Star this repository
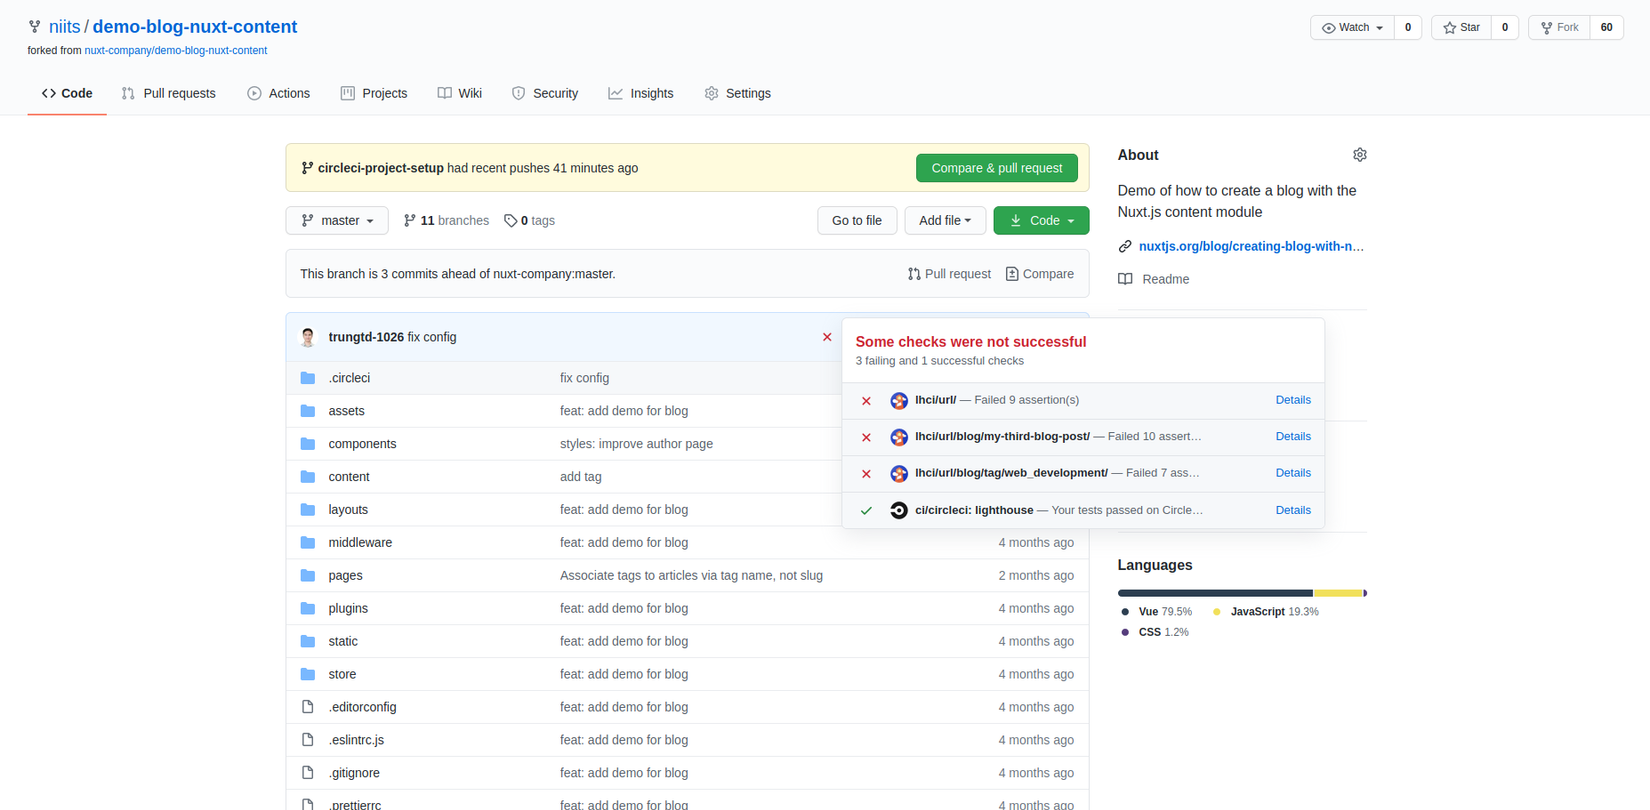Screen dimensions: 1650x810 pos(1461,28)
